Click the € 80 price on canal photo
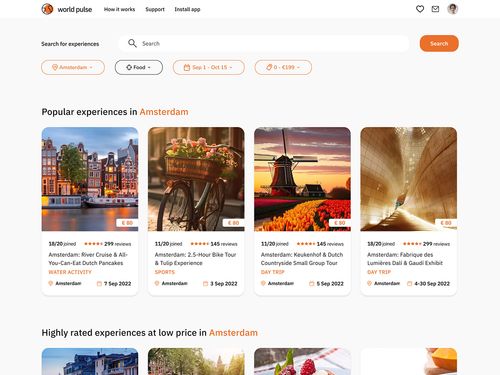The width and height of the screenshot is (500, 375). [127, 223]
